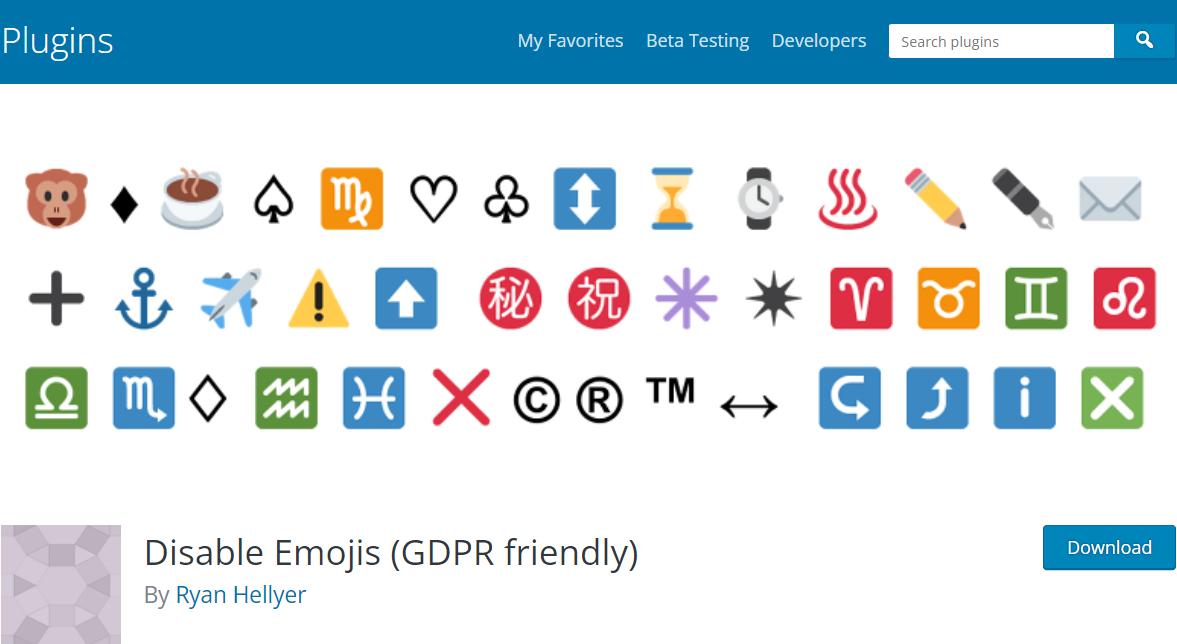
Task: Click the wristwatch emoji
Action: (761, 198)
